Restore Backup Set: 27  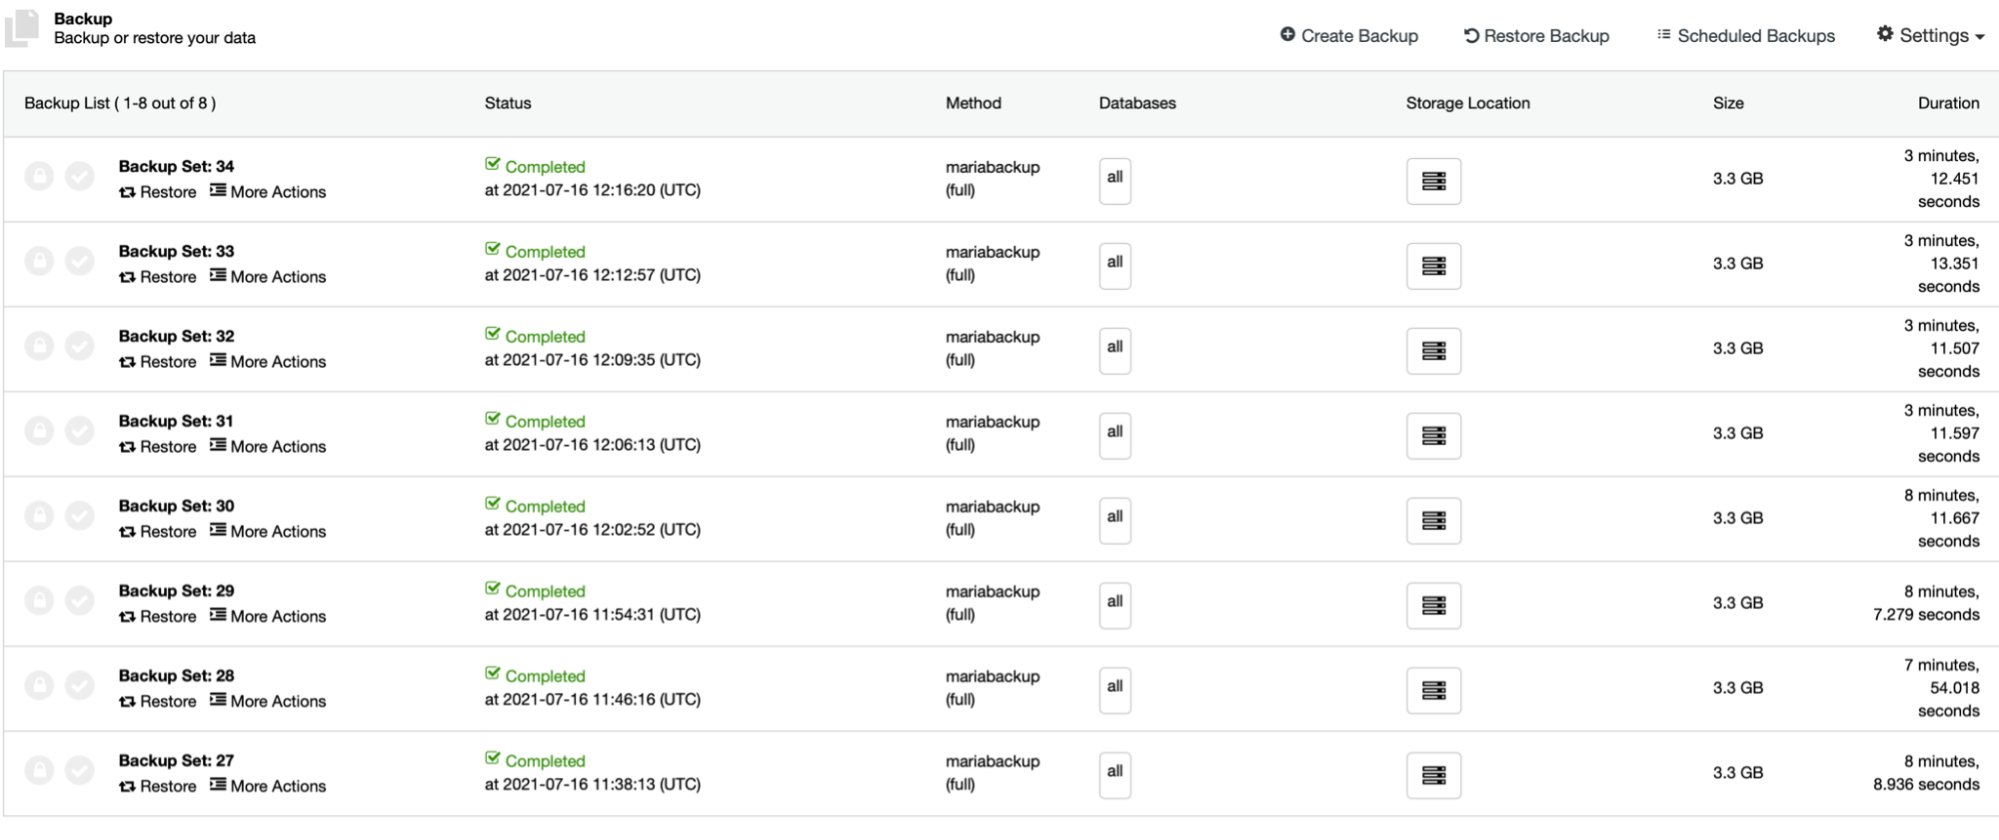(158, 787)
